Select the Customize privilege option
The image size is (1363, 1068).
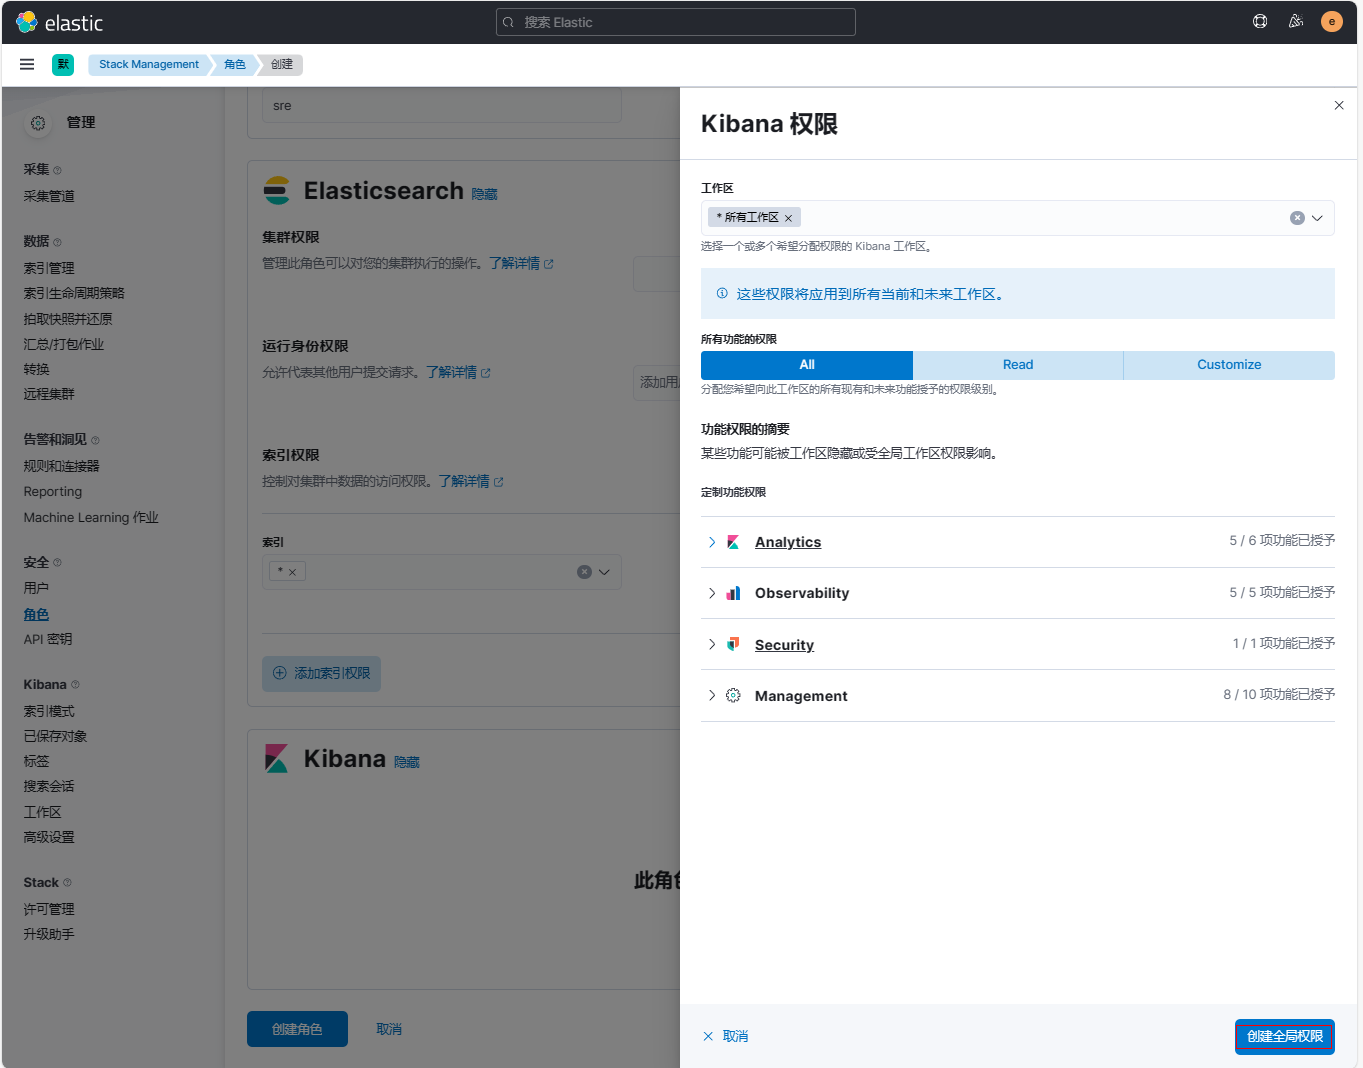pos(1228,365)
